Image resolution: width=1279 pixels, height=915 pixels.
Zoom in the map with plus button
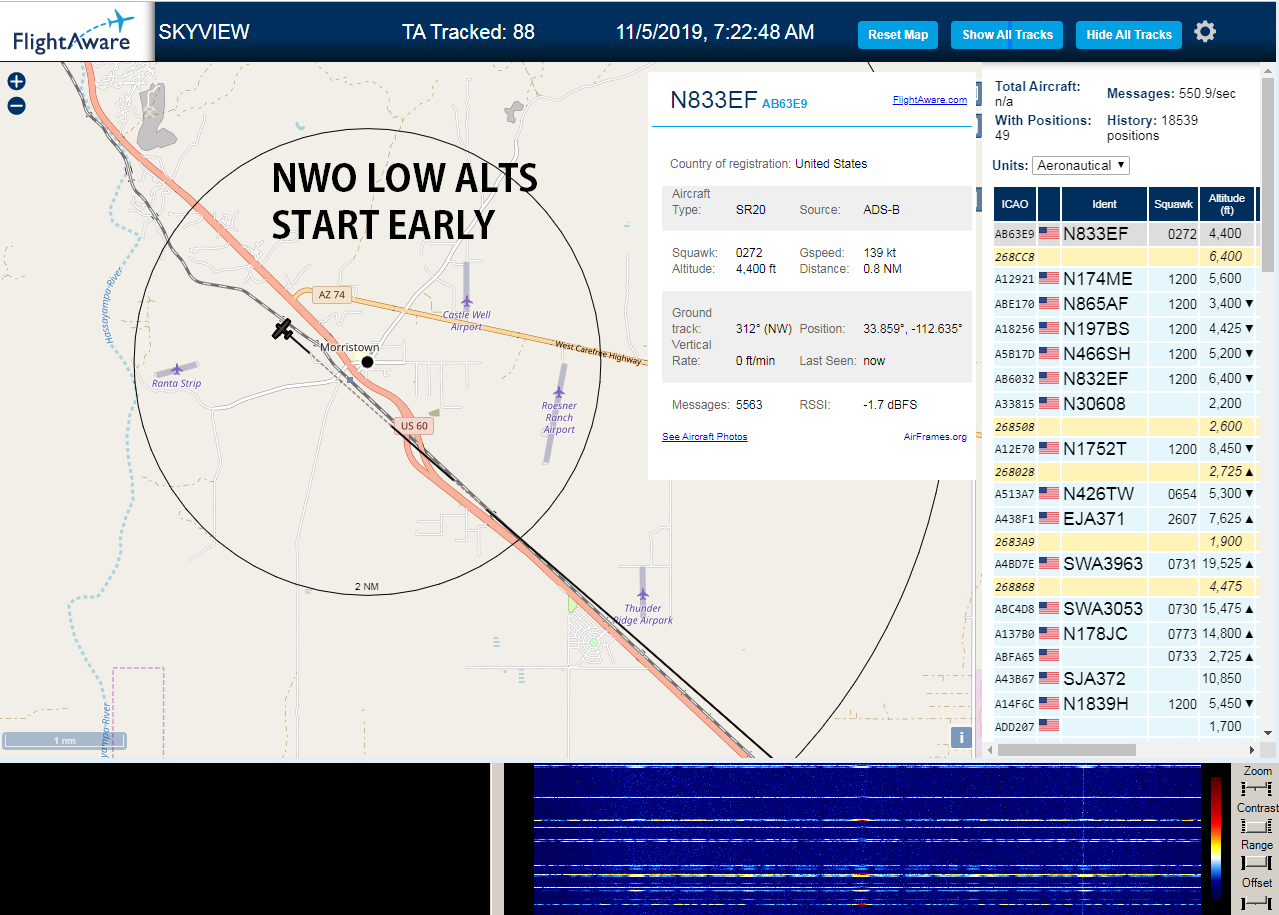point(16,82)
